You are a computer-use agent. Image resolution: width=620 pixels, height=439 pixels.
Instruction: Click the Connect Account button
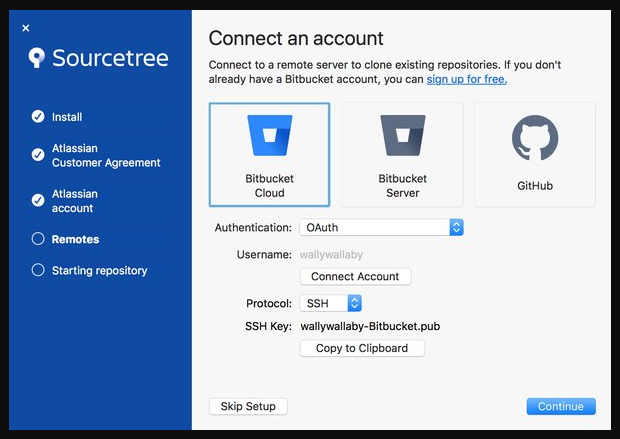tap(355, 277)
